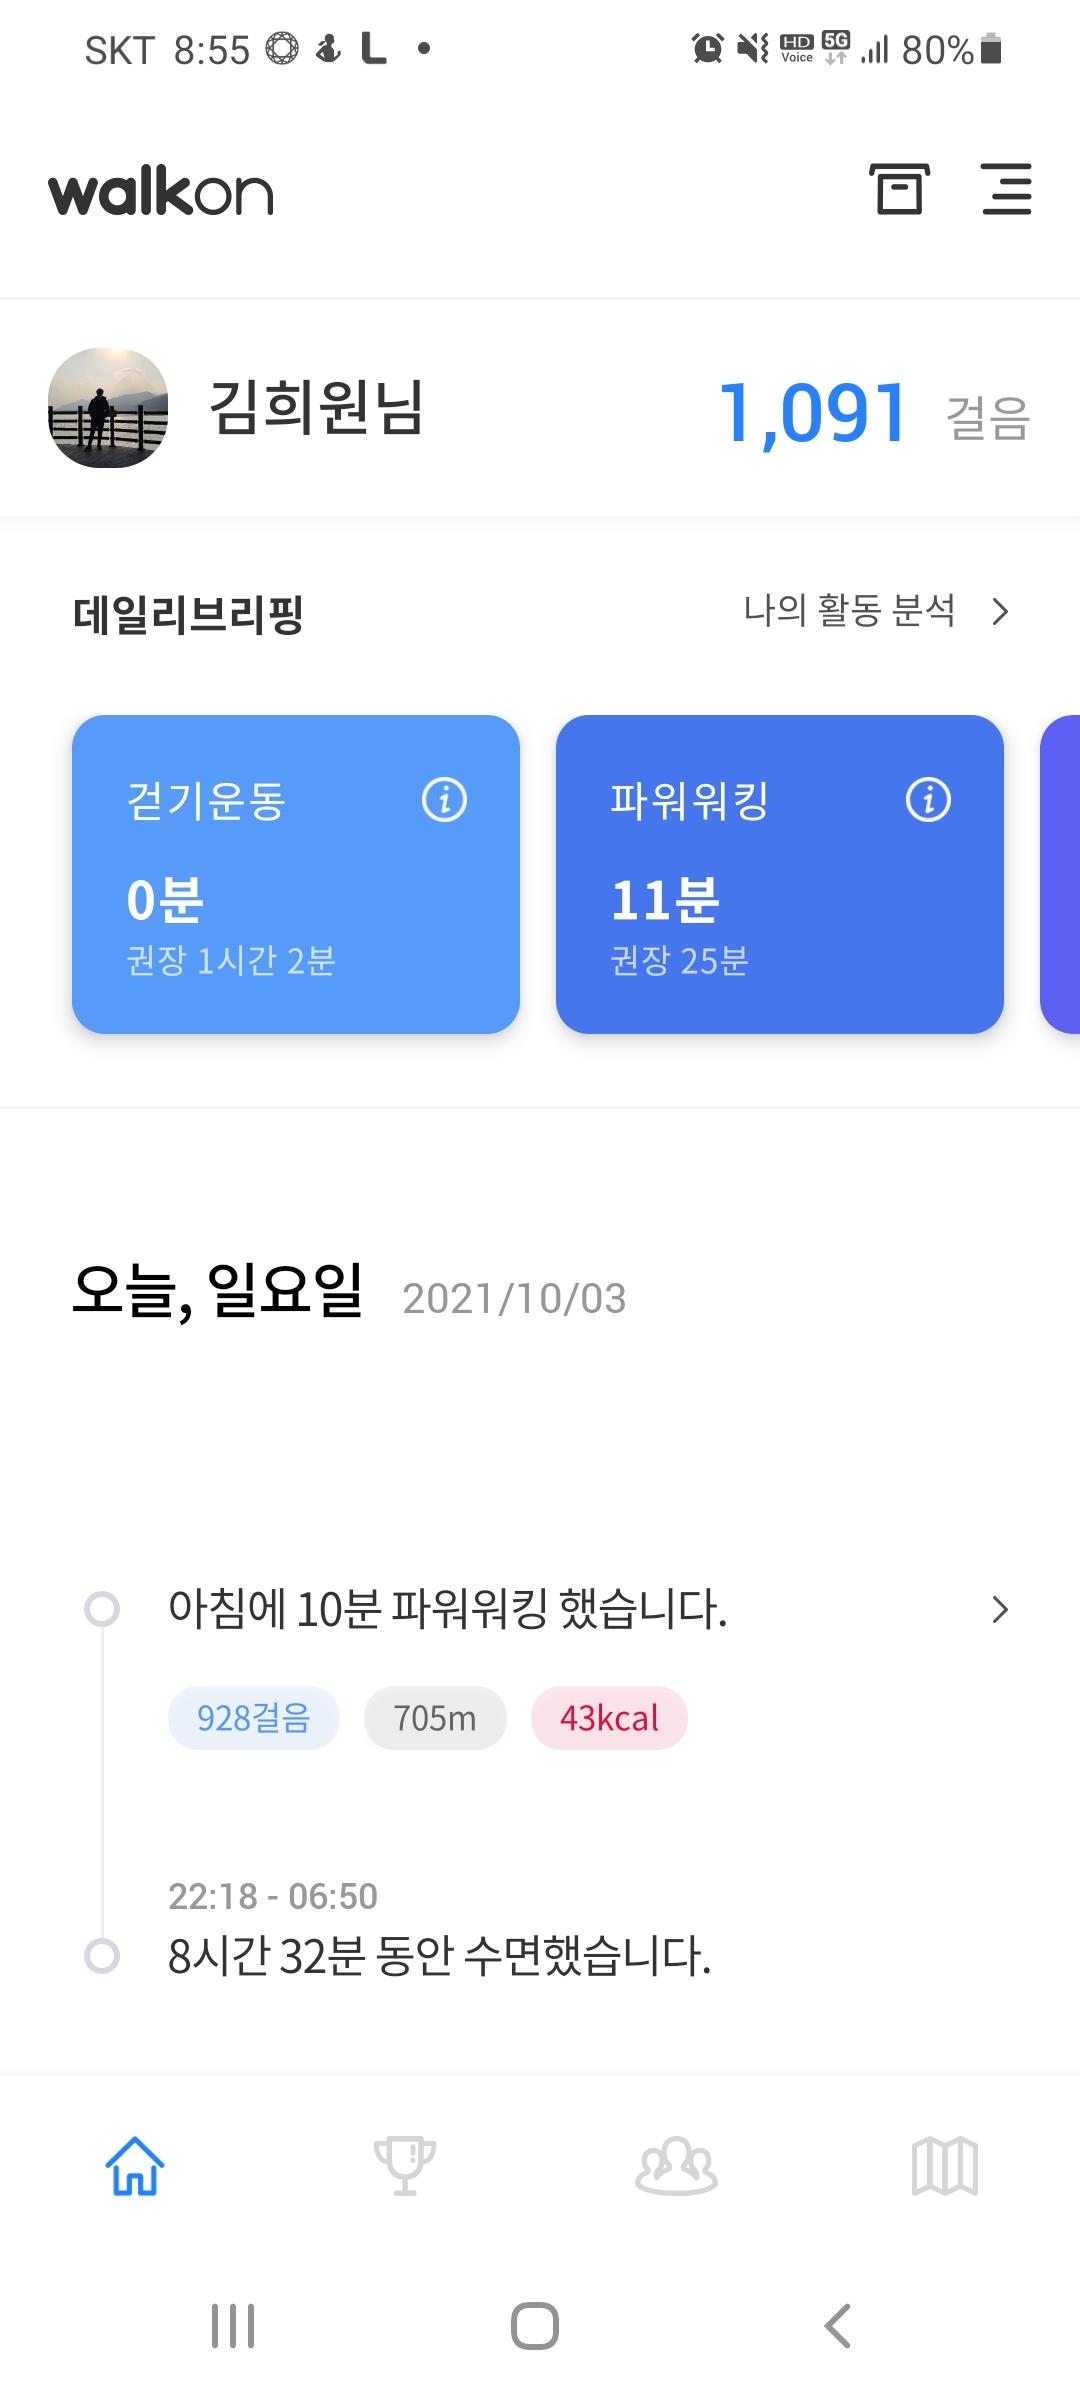This screenshot has height=2400, width=1080.
Task: Expand the 나의 활동 분석 chevron
Action: [1000, 611]
